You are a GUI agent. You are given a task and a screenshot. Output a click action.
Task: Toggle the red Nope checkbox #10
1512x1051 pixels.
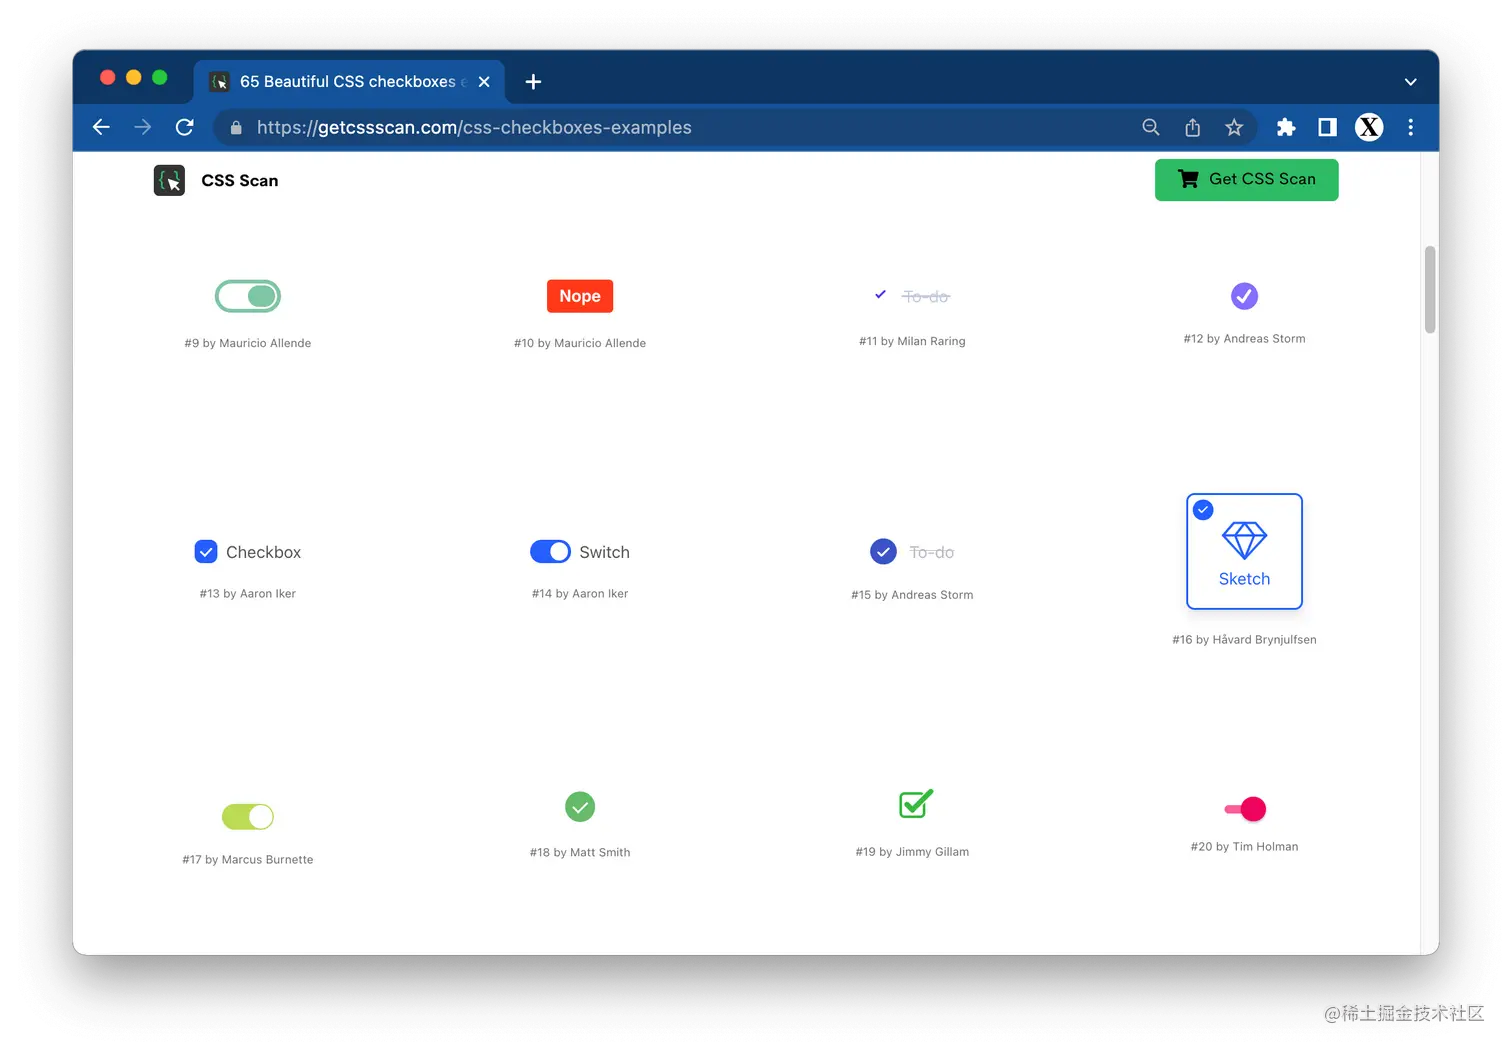(580, 296)
